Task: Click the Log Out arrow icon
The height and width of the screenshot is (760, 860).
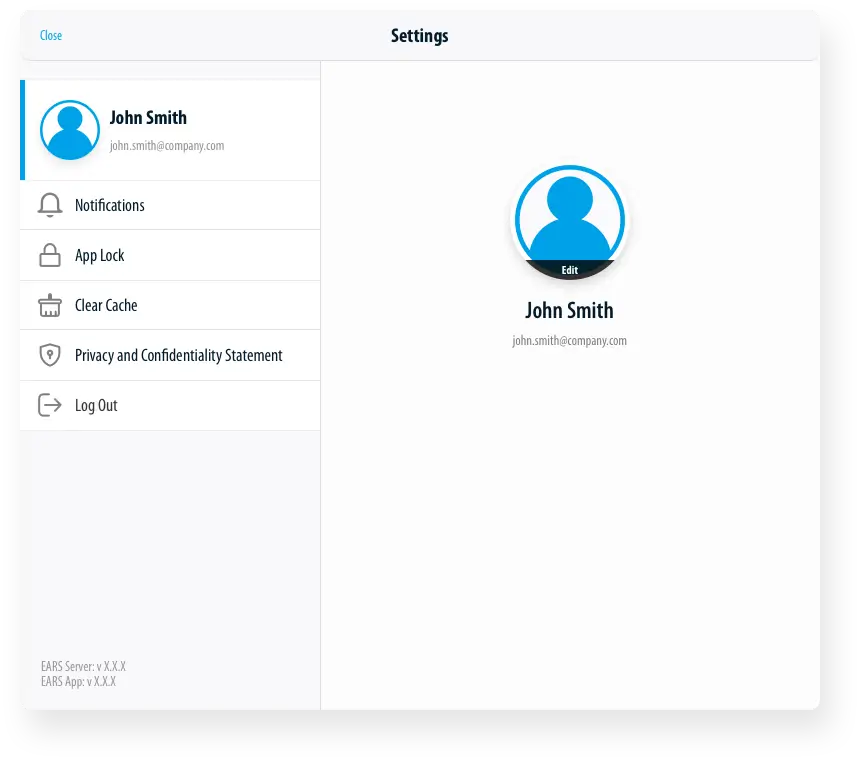Action: pyautogui.click(x=50, y=405)
